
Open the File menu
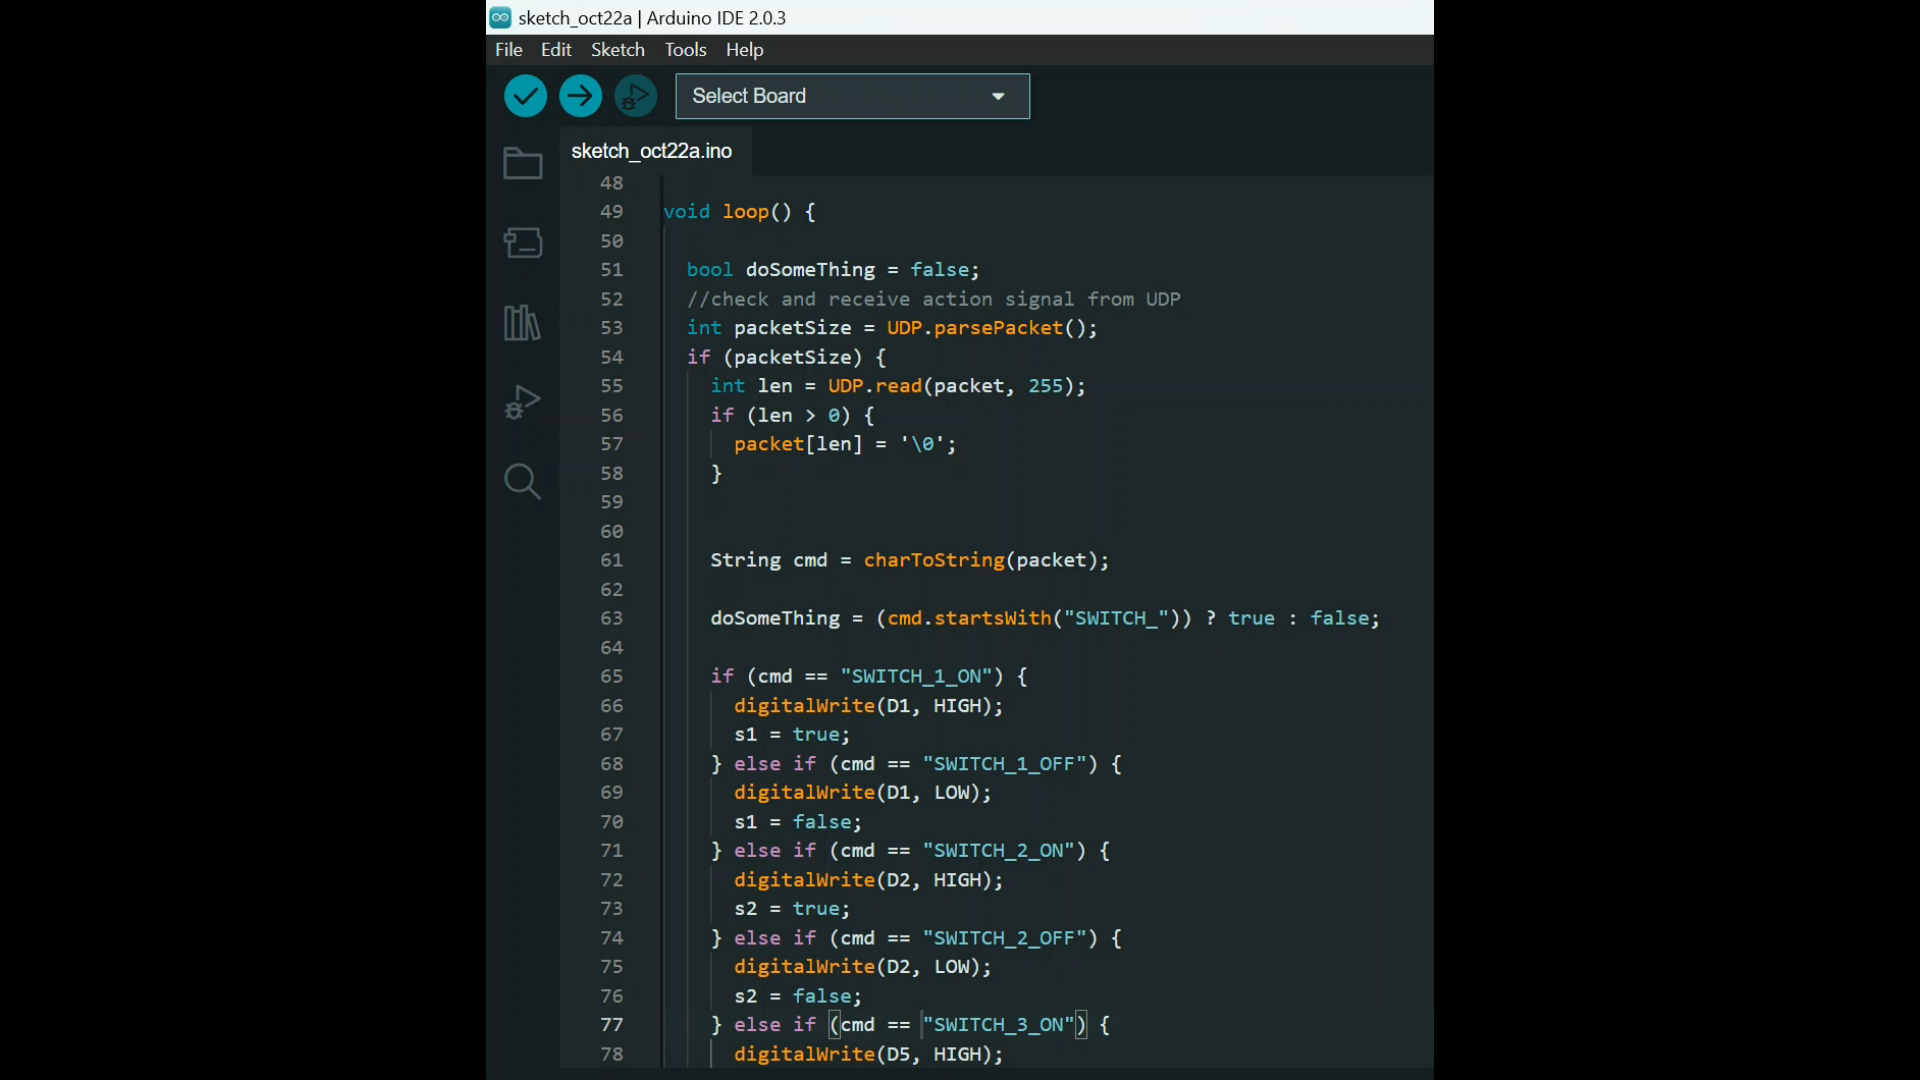pyautogui.click(x=508, y=49)
